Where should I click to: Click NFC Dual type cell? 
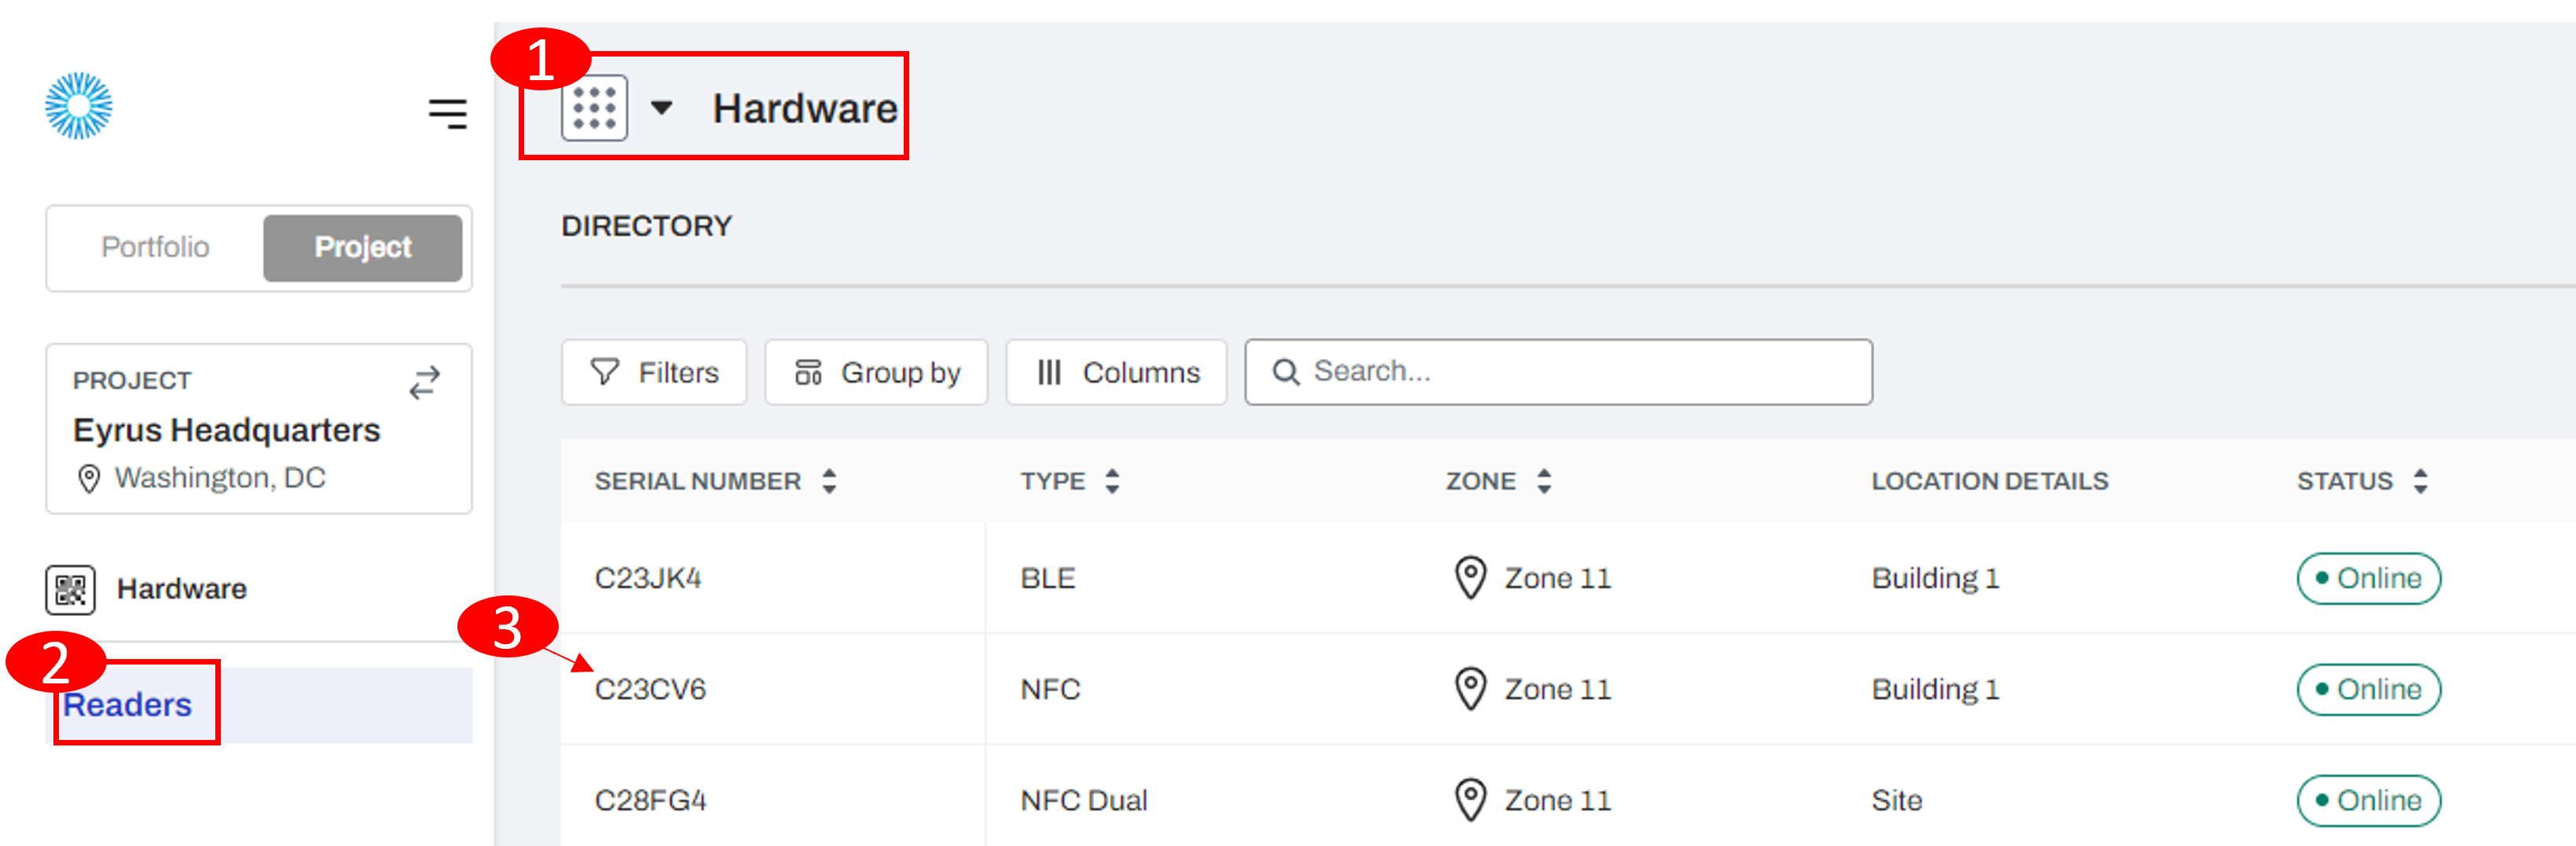[x=1083, y=800]
